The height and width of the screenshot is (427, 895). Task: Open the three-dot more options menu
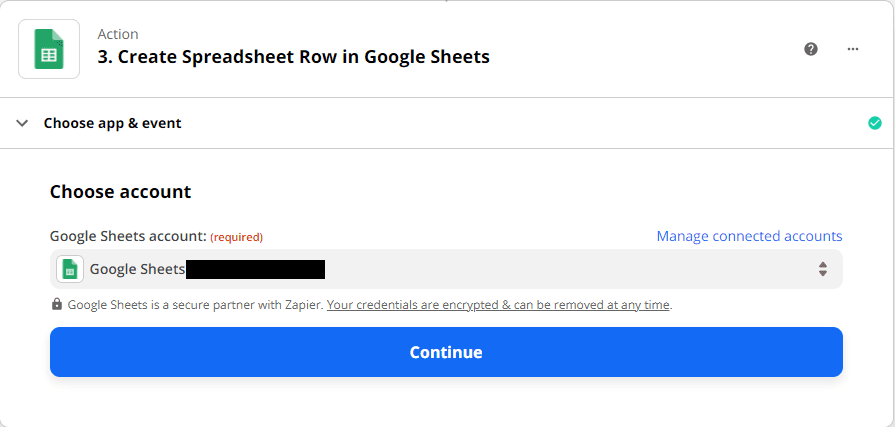(x=853, y=49)
